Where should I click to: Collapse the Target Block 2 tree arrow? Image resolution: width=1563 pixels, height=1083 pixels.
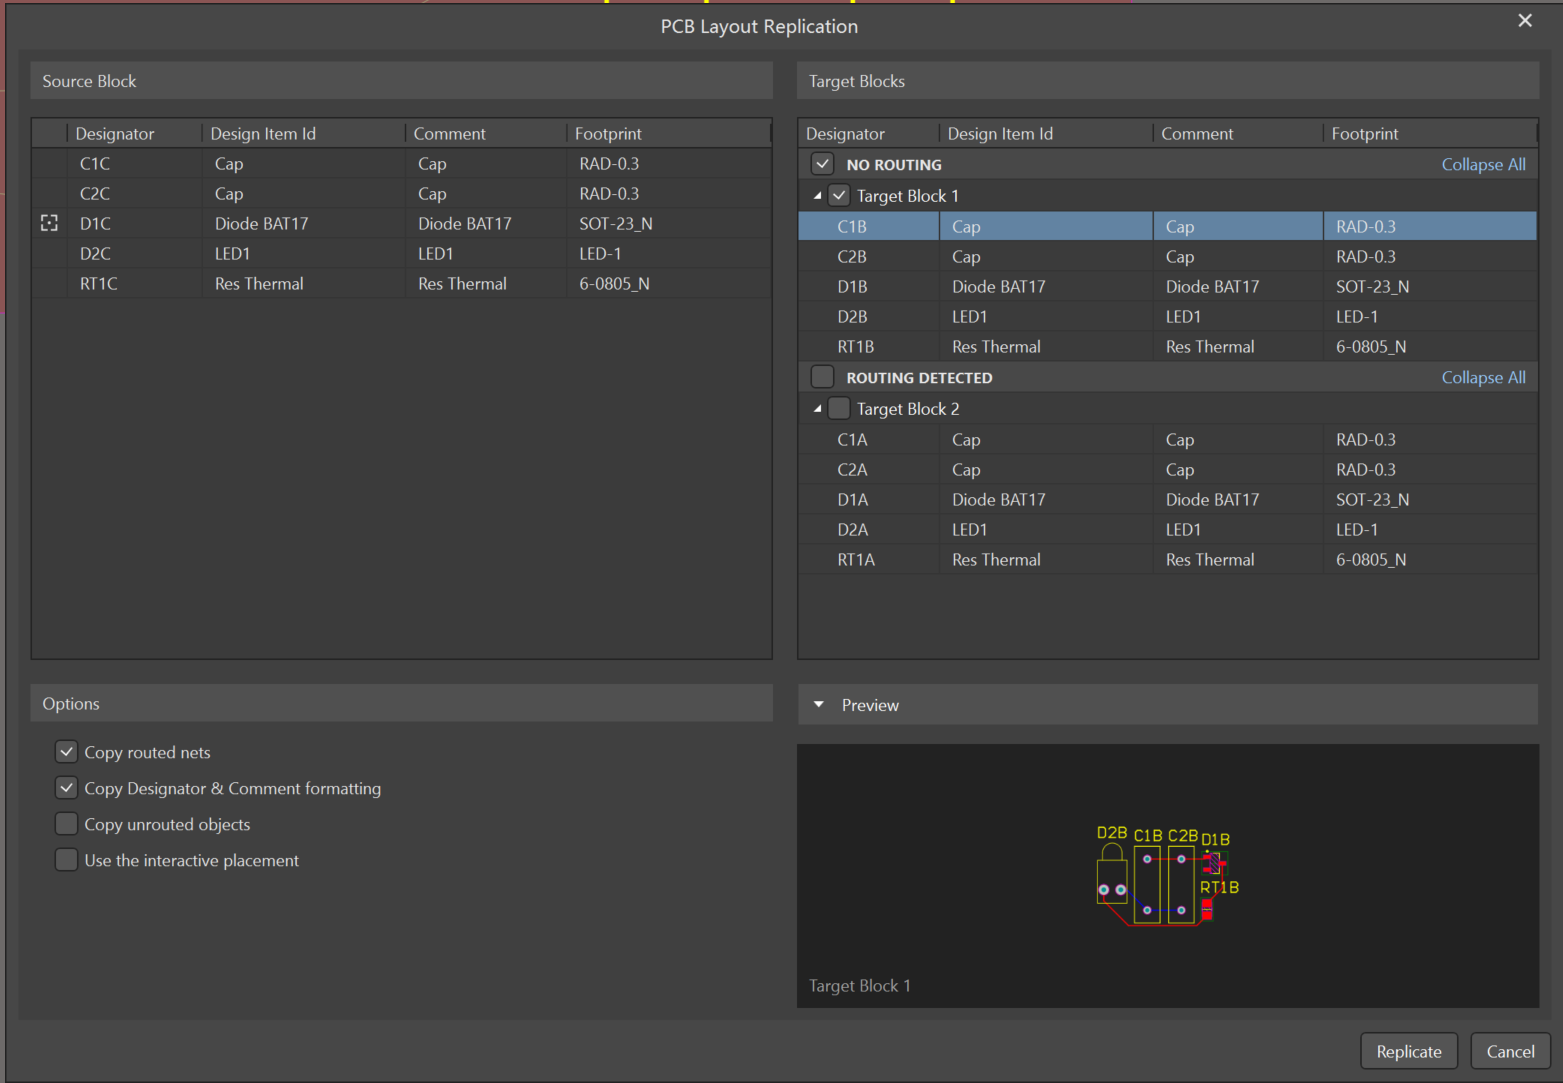coord(817,409)
